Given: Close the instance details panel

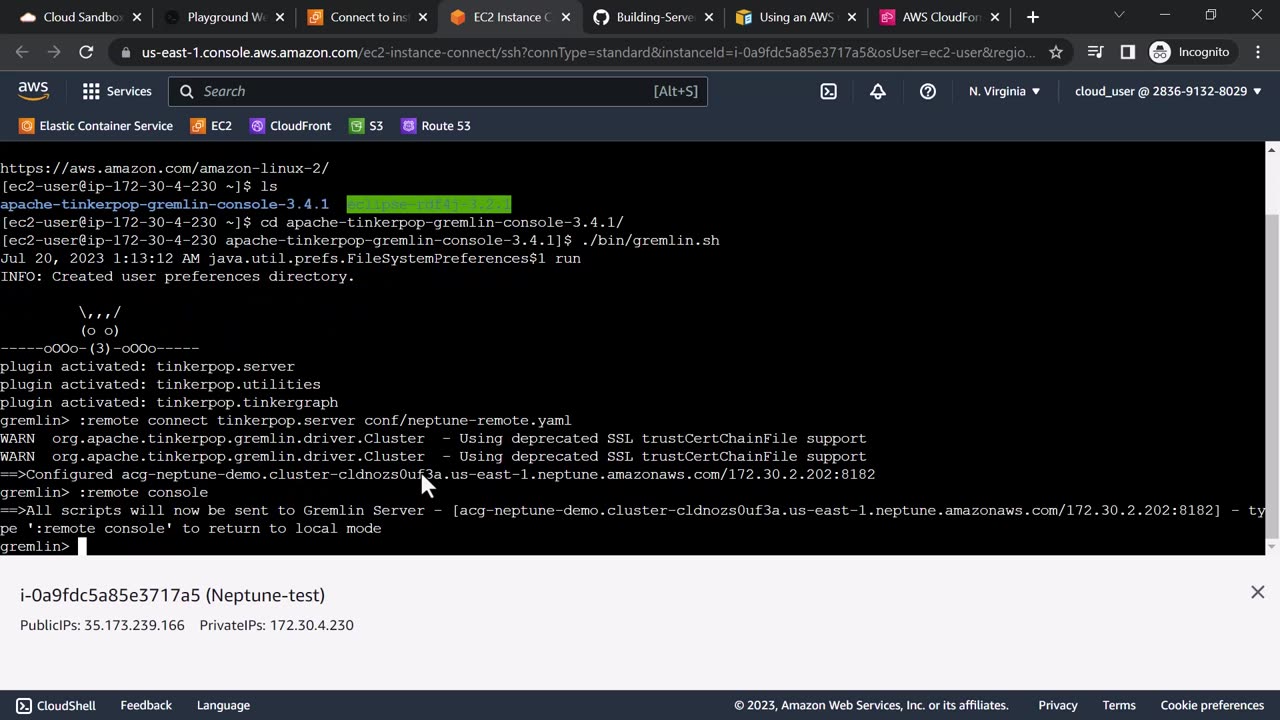Looking at the screenshot, I should click(1258, 592).
